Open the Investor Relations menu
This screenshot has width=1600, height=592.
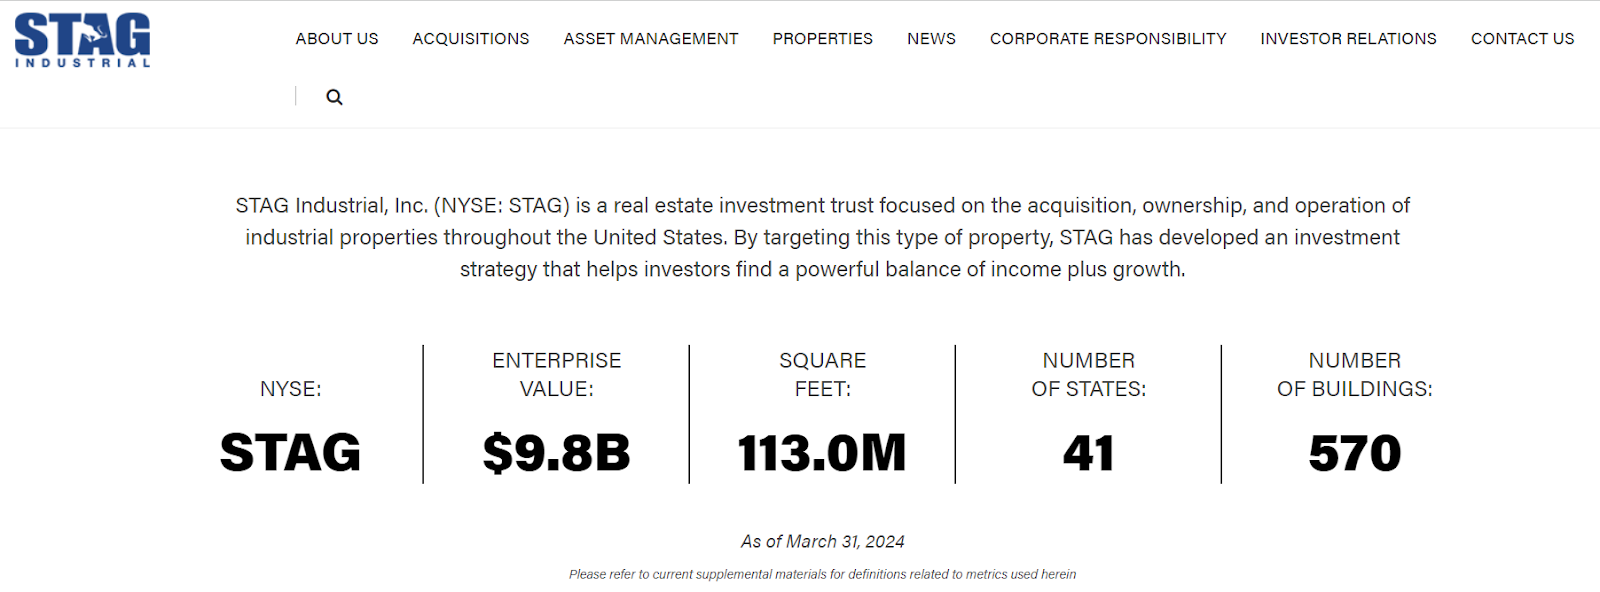pyautogui.click(x=1348, y=39)
